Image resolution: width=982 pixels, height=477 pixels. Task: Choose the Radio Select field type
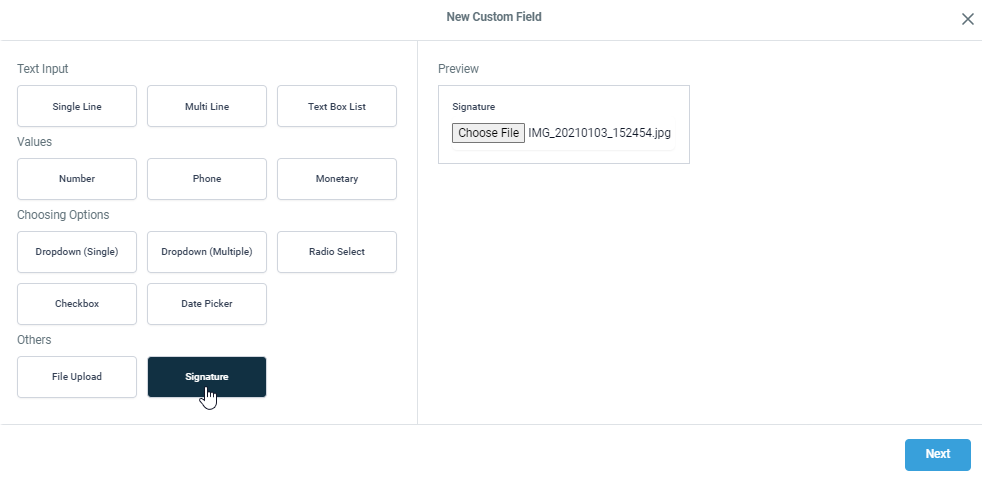pyautogui.click(x=337, y=252)
